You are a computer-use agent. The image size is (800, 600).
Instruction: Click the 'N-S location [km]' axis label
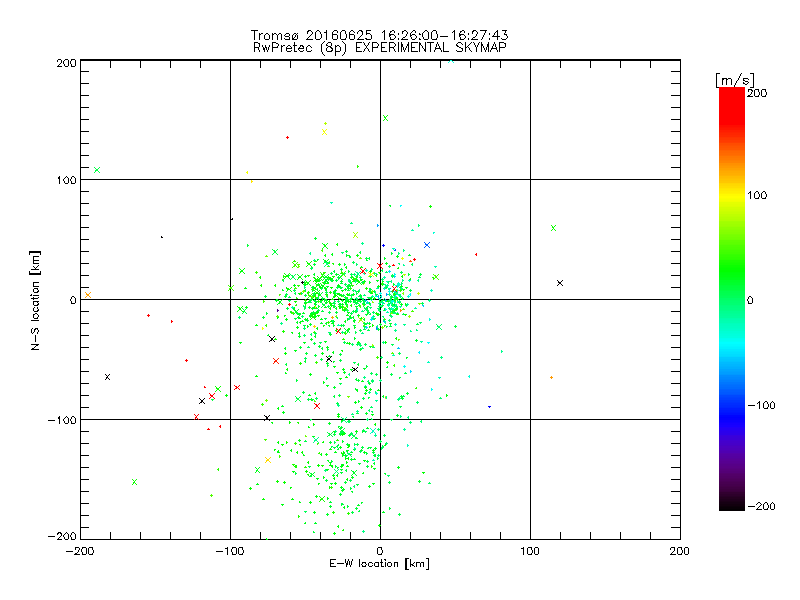click(x=35, y=301)
